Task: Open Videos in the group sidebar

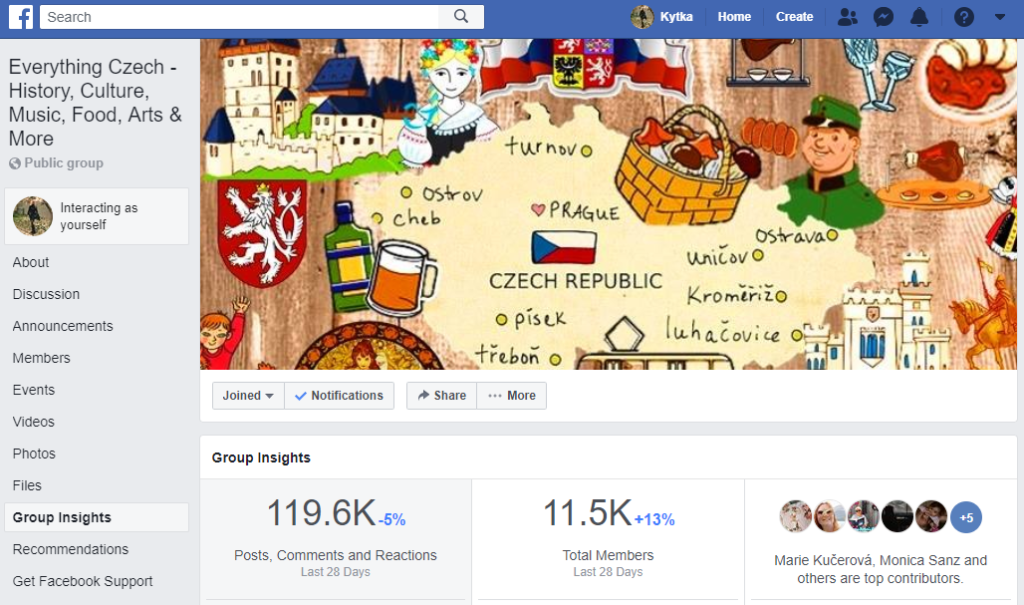Action: click(33, 422)
